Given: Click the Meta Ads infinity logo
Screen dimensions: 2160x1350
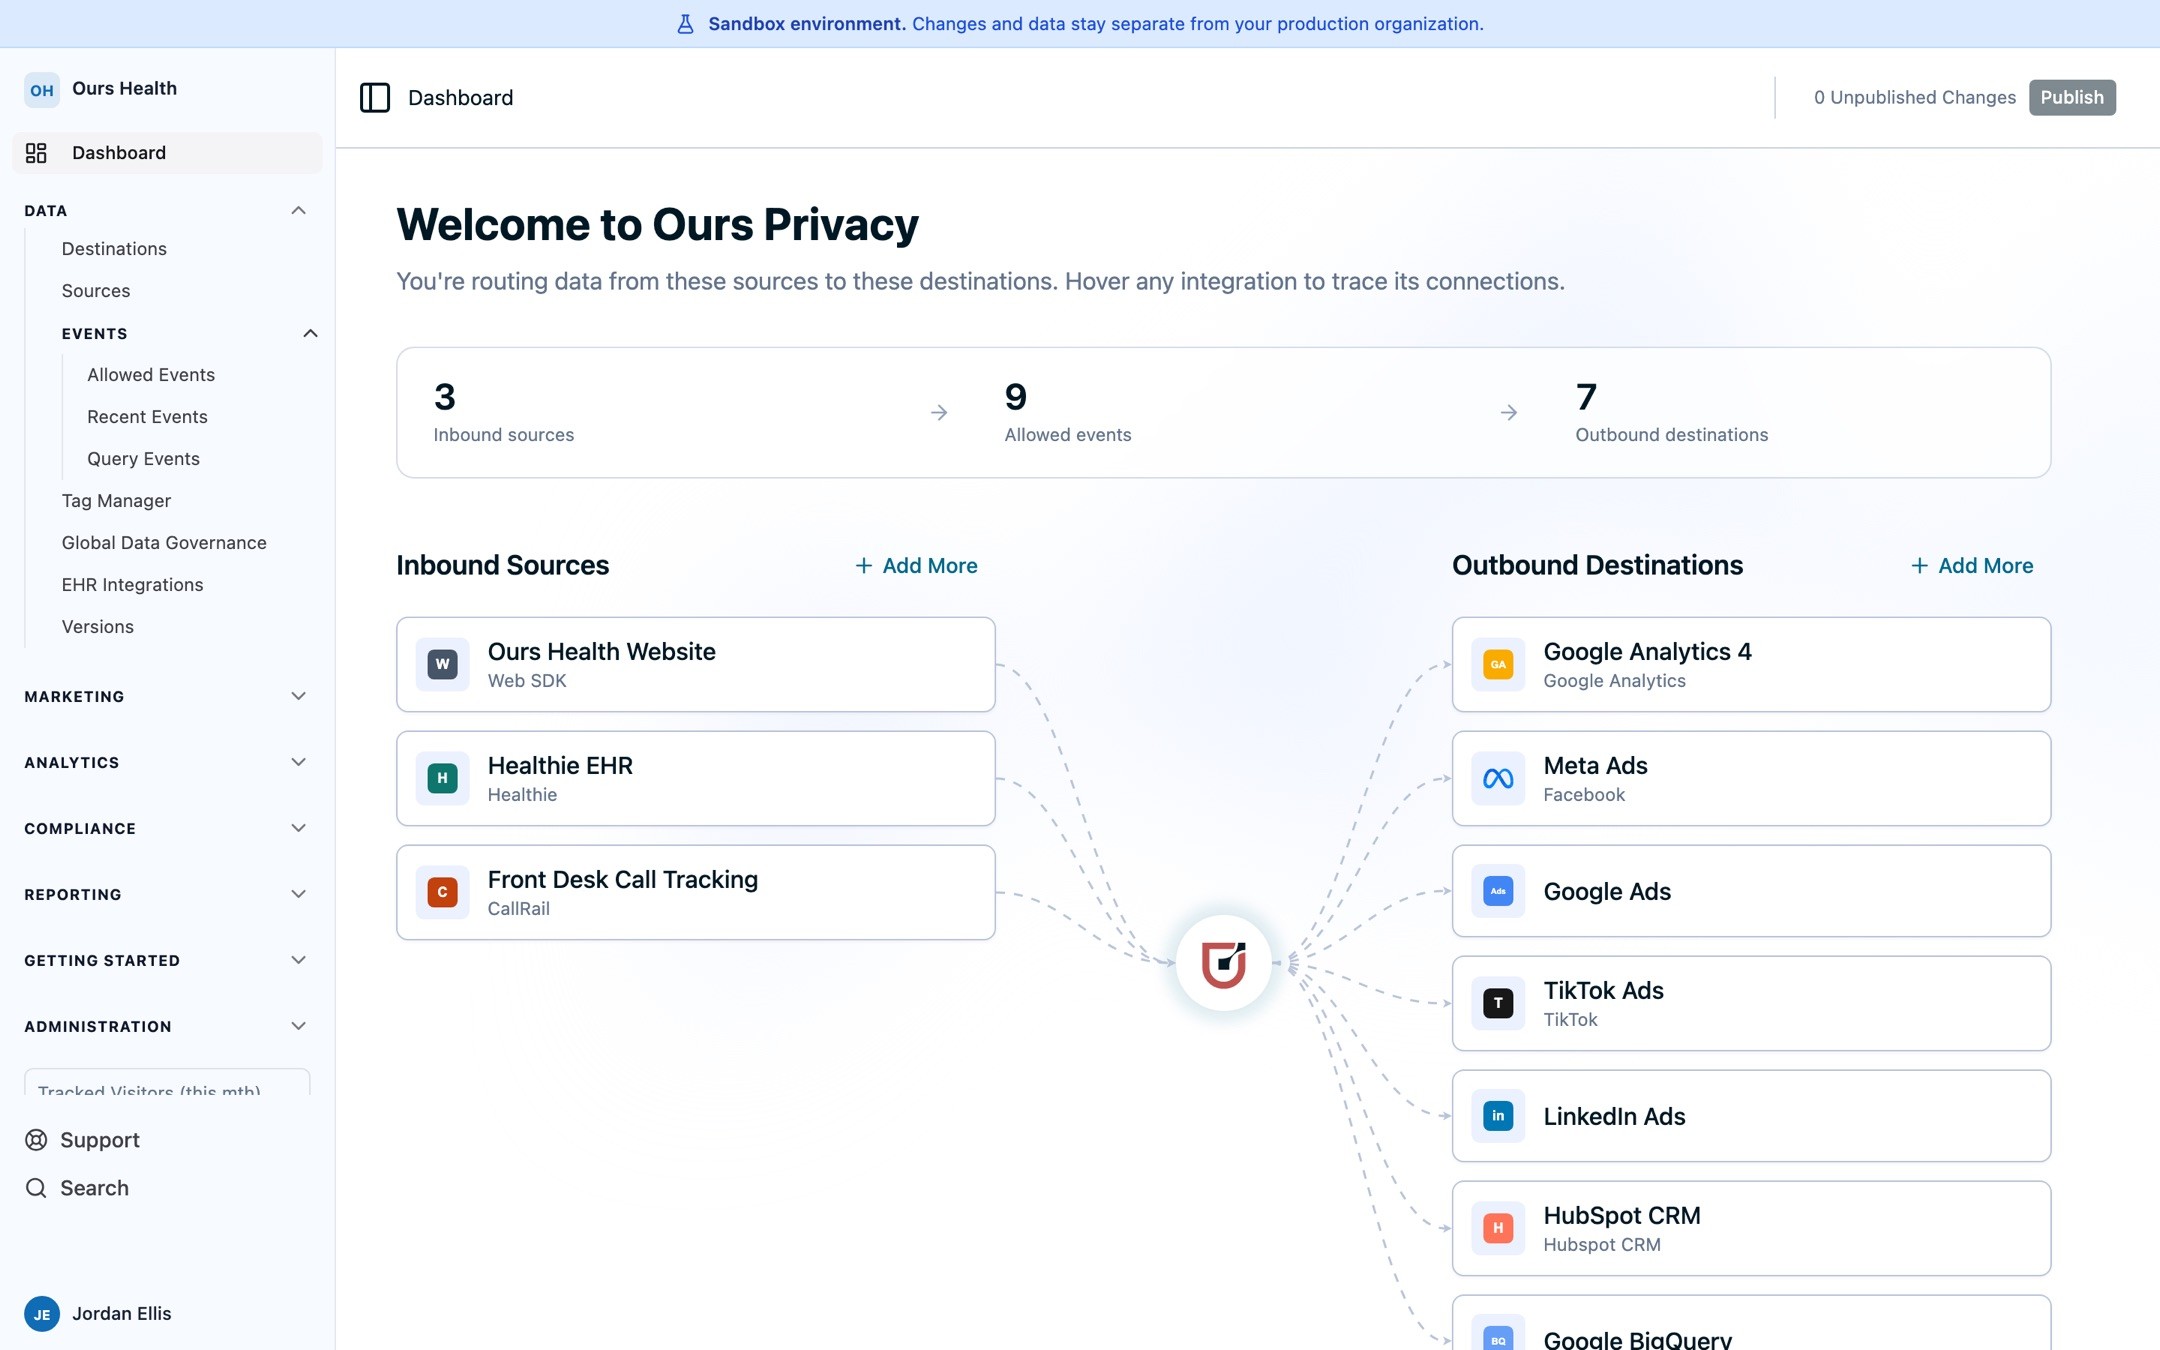Looking at the screenshot, I should click(1498, 778).
